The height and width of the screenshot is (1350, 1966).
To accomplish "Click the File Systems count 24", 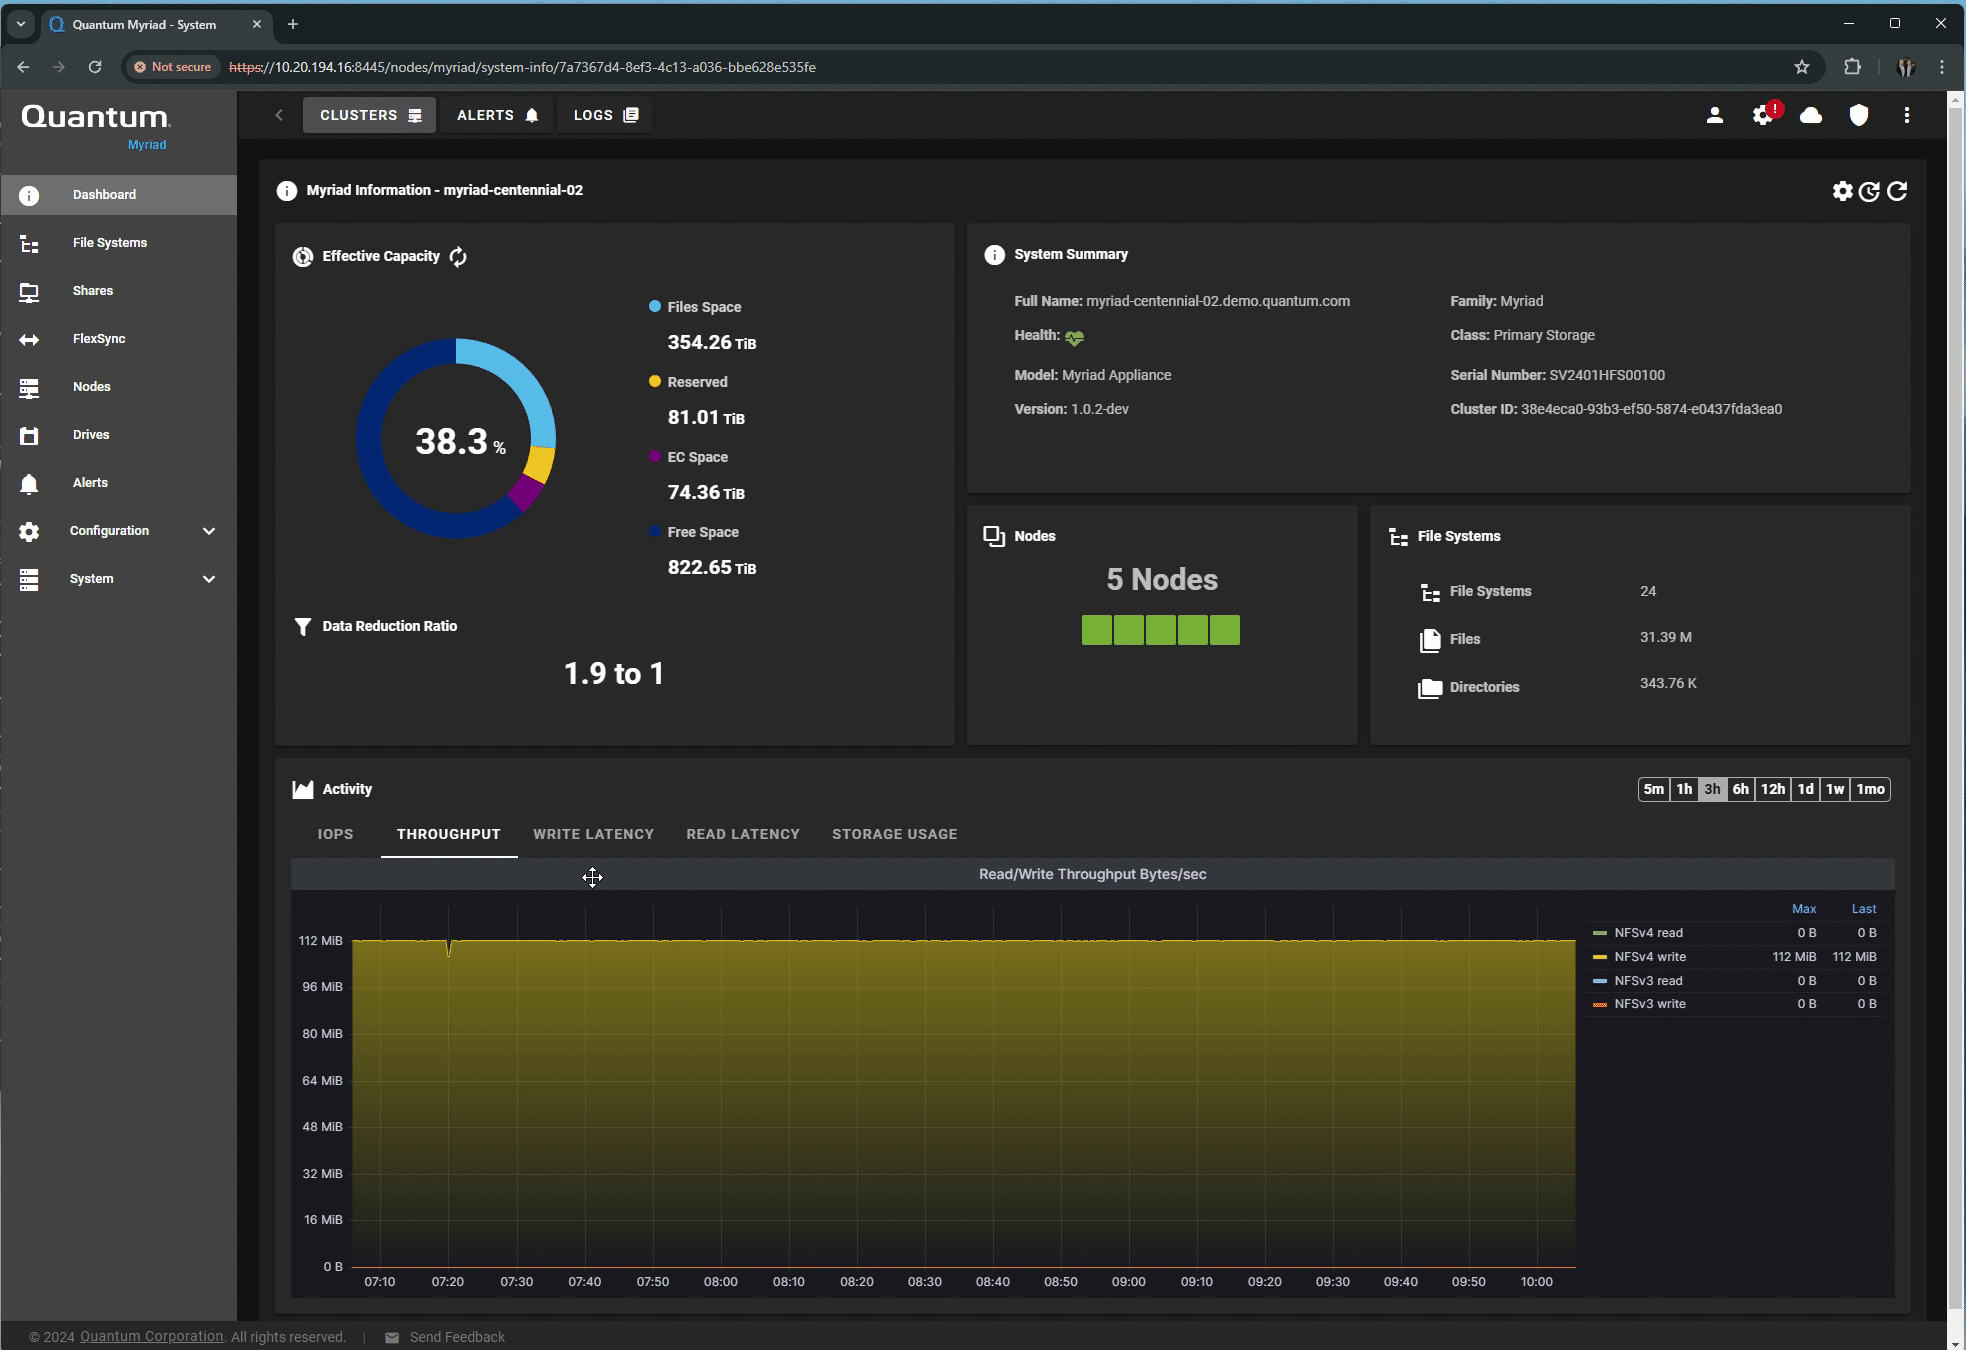I will click(1648, 592).
